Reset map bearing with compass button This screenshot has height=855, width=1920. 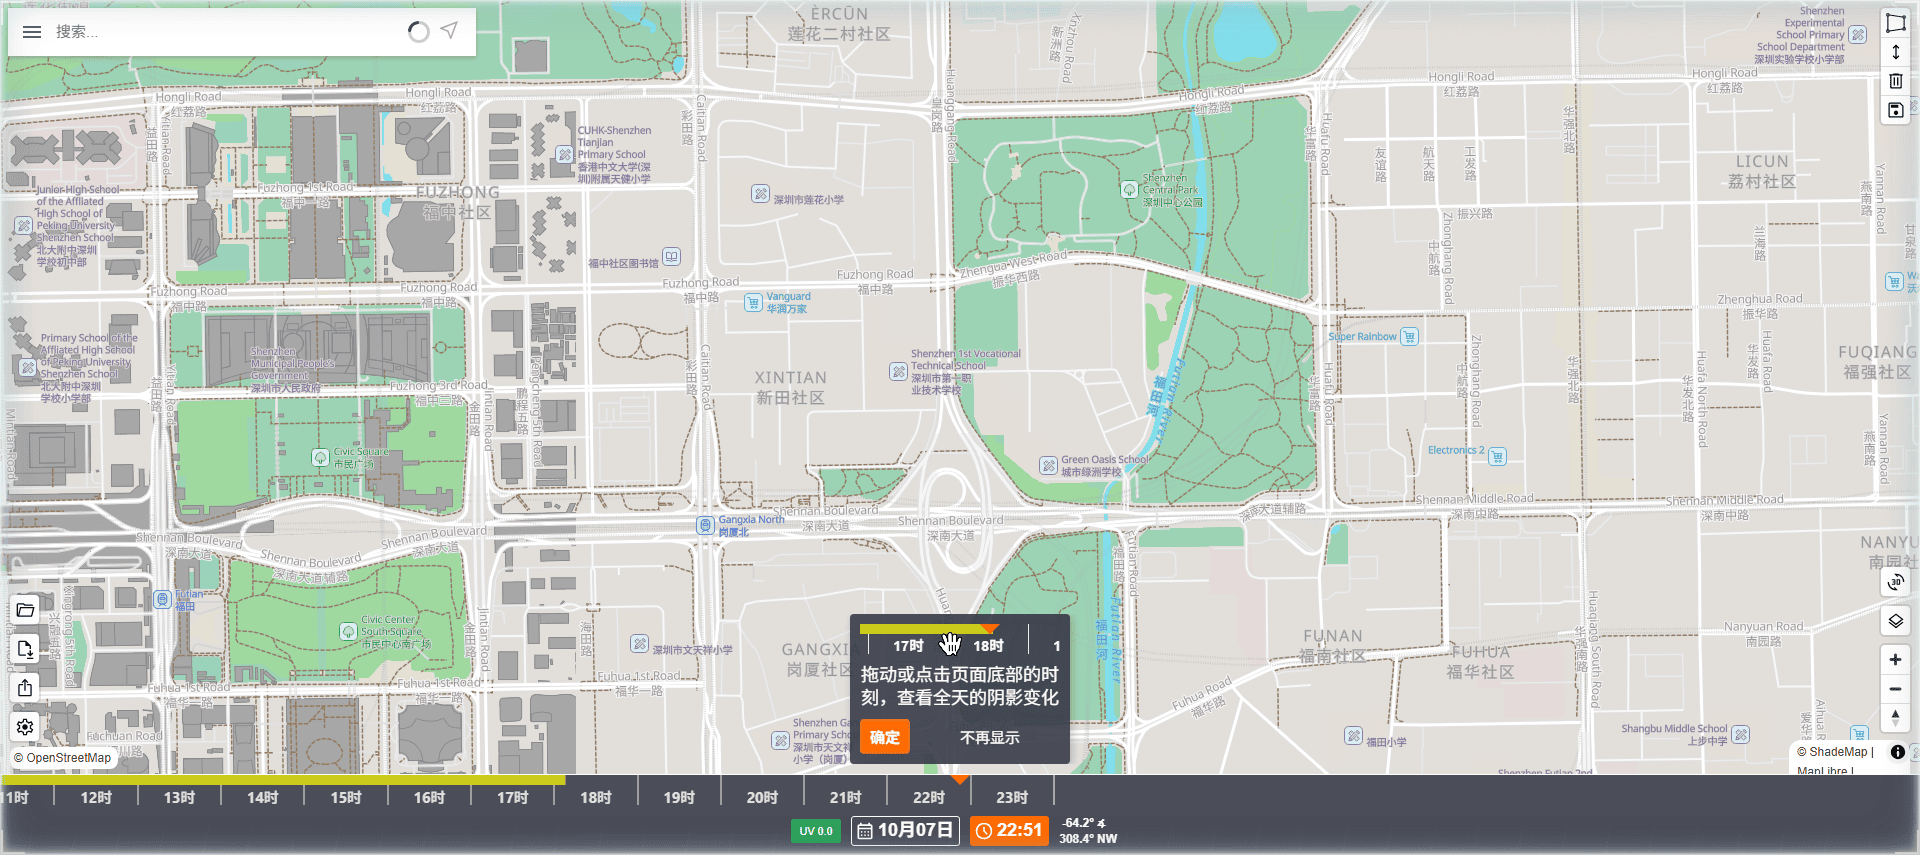tap(1895, 718)
